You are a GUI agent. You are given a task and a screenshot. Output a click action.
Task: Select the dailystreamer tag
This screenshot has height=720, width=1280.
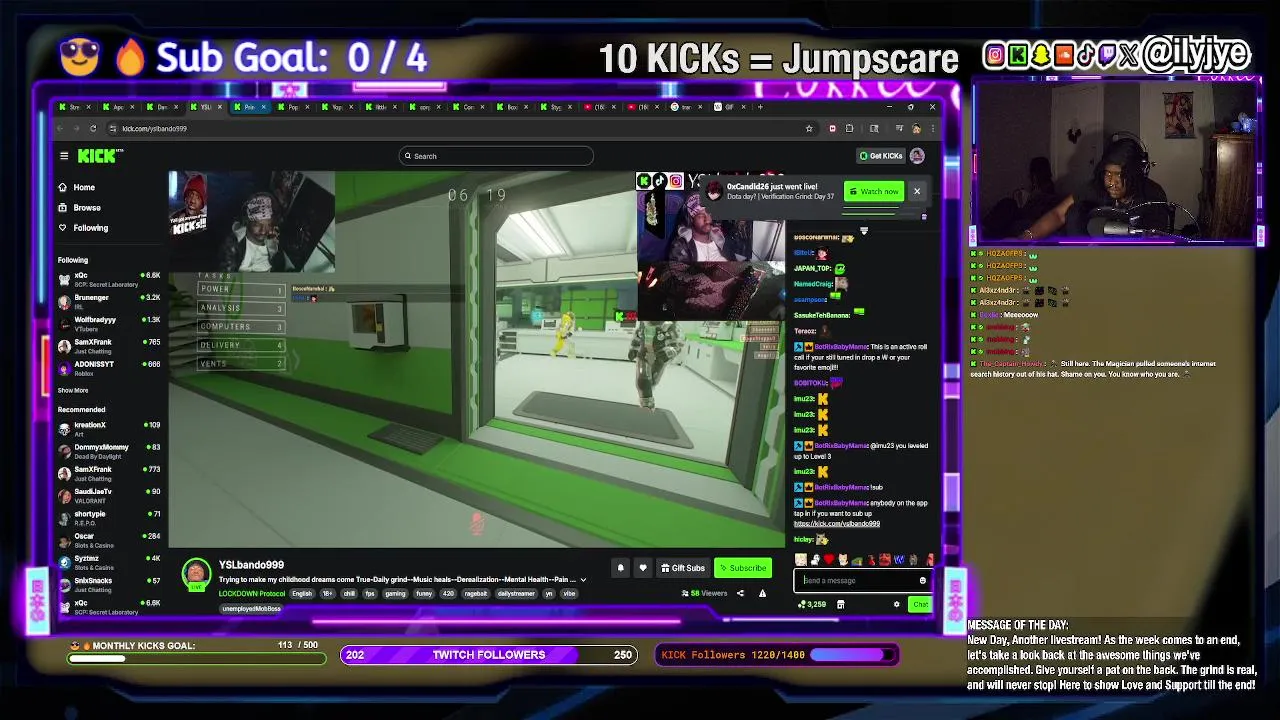516,593
